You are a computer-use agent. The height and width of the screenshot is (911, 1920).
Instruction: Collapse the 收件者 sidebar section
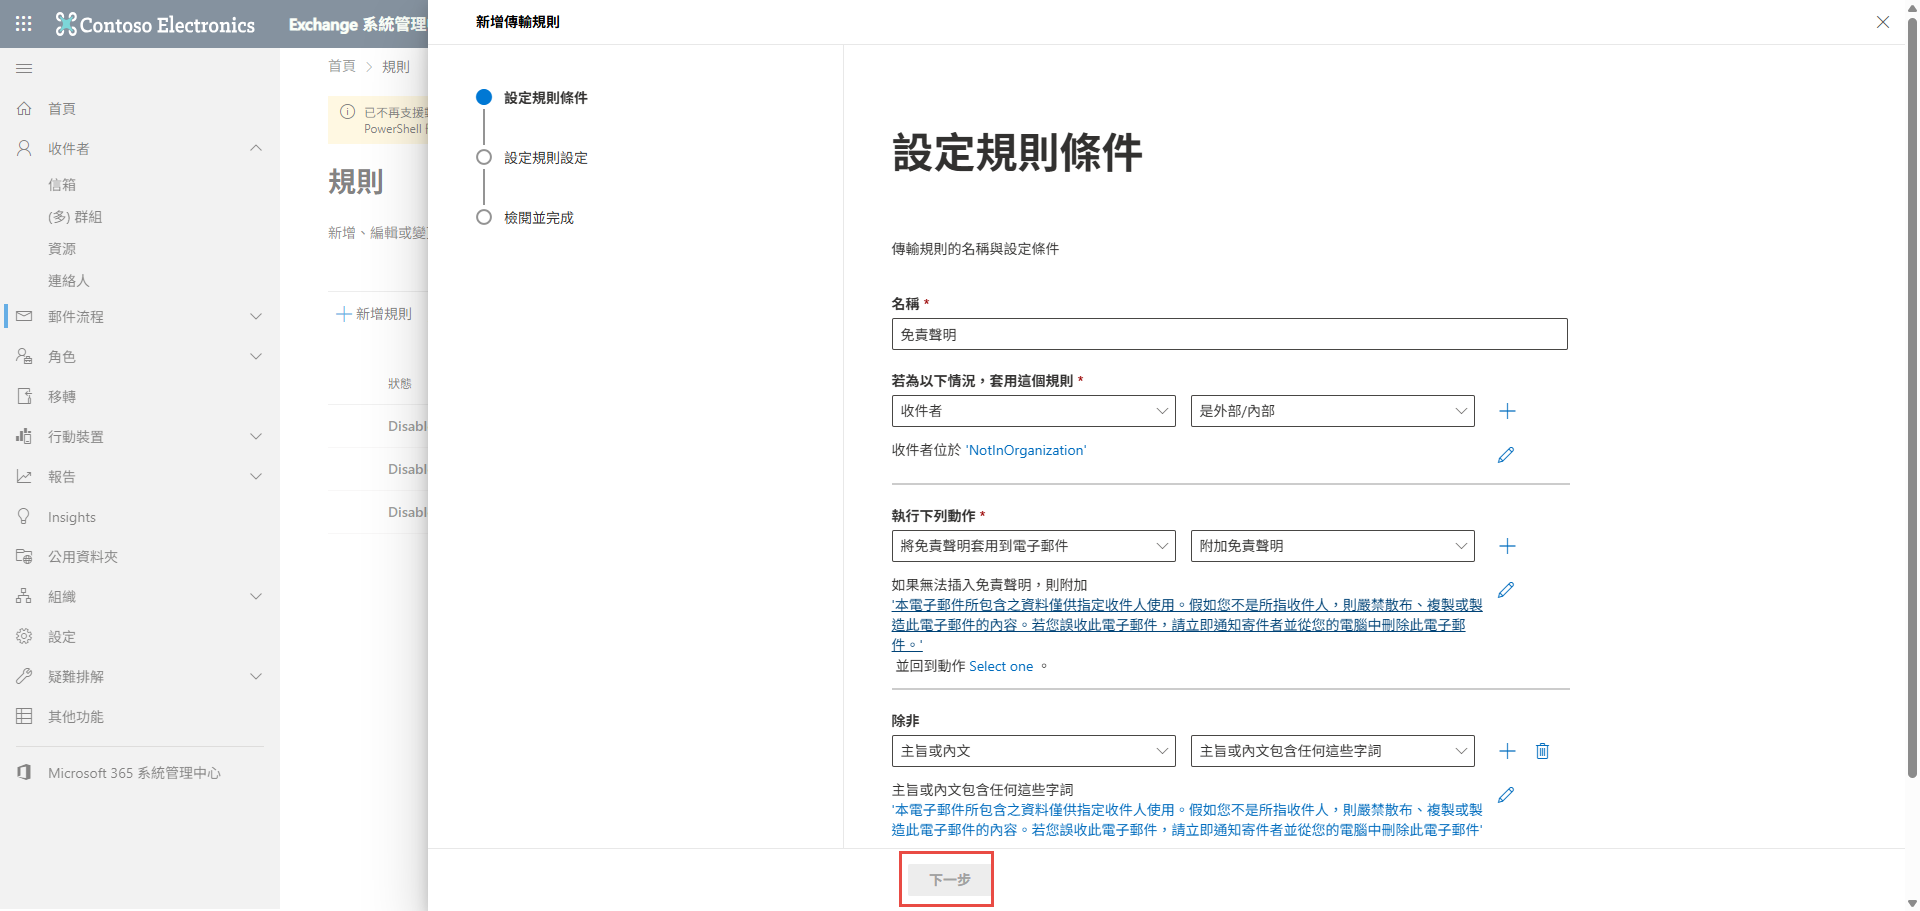pyautogui.click(x=256, y=148)
